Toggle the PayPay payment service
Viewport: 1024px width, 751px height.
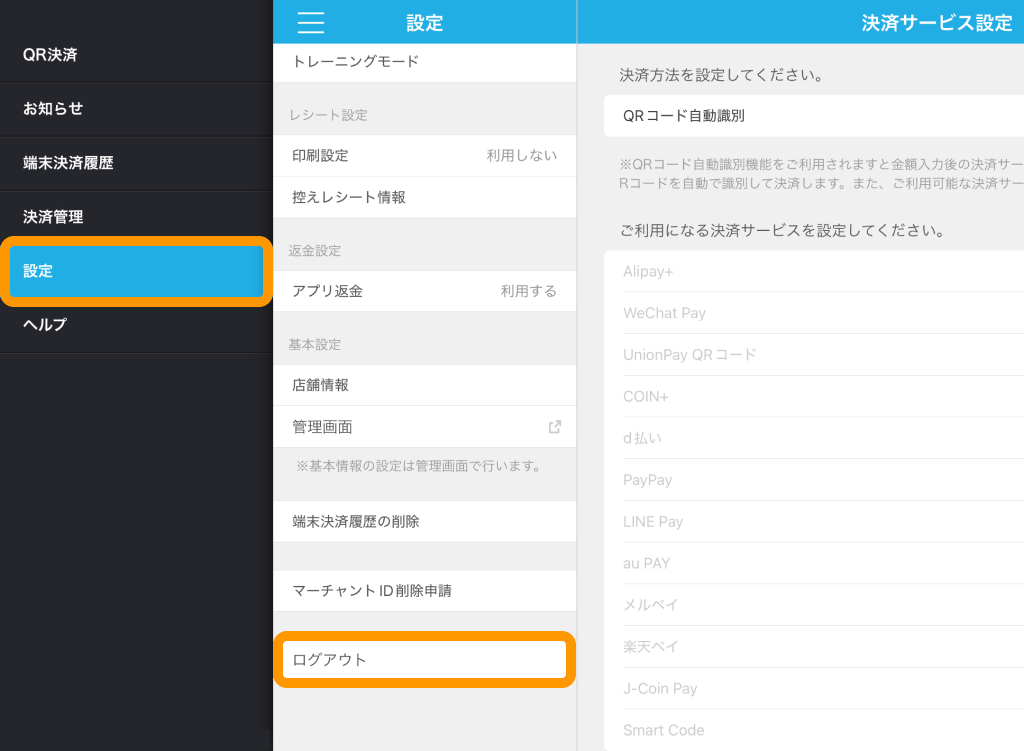click(x=813, y=480)
